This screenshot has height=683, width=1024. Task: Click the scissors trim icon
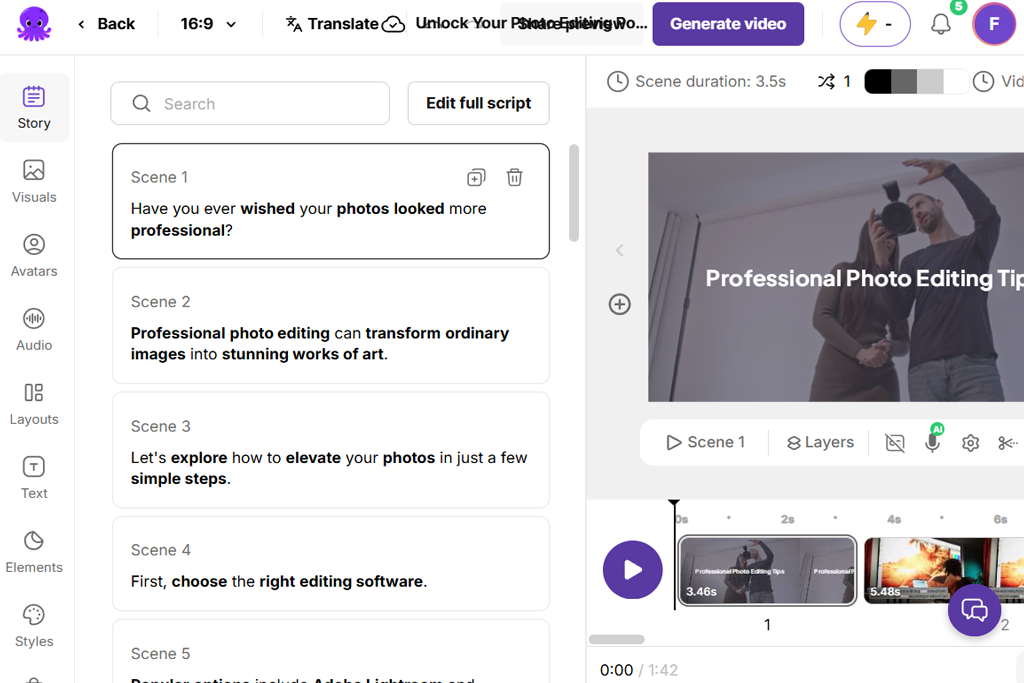coord(1008,443)
